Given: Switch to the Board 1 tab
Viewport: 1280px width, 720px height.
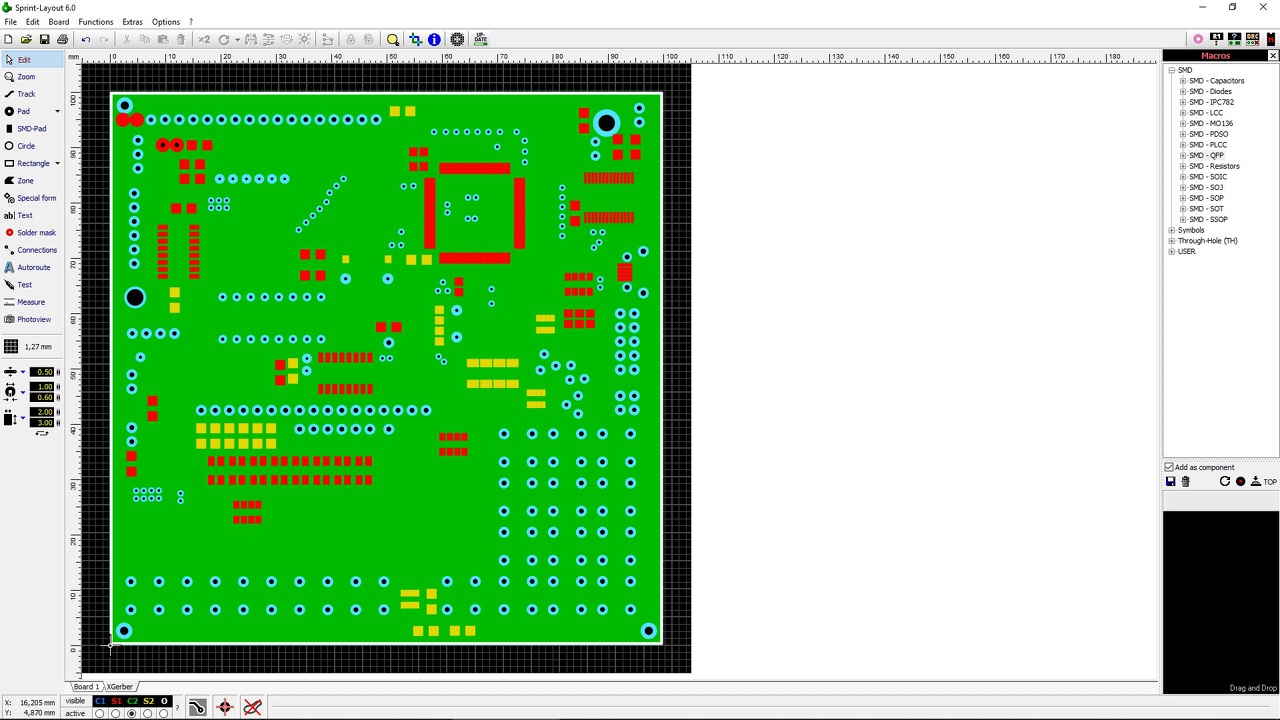Looking at the screenshot, I should (87, 687).
